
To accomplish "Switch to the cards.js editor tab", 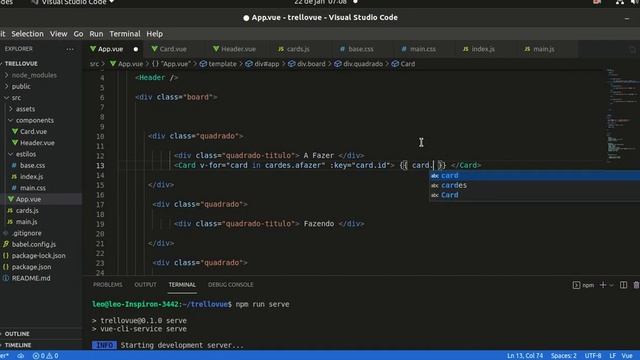I will pos(298,49).
